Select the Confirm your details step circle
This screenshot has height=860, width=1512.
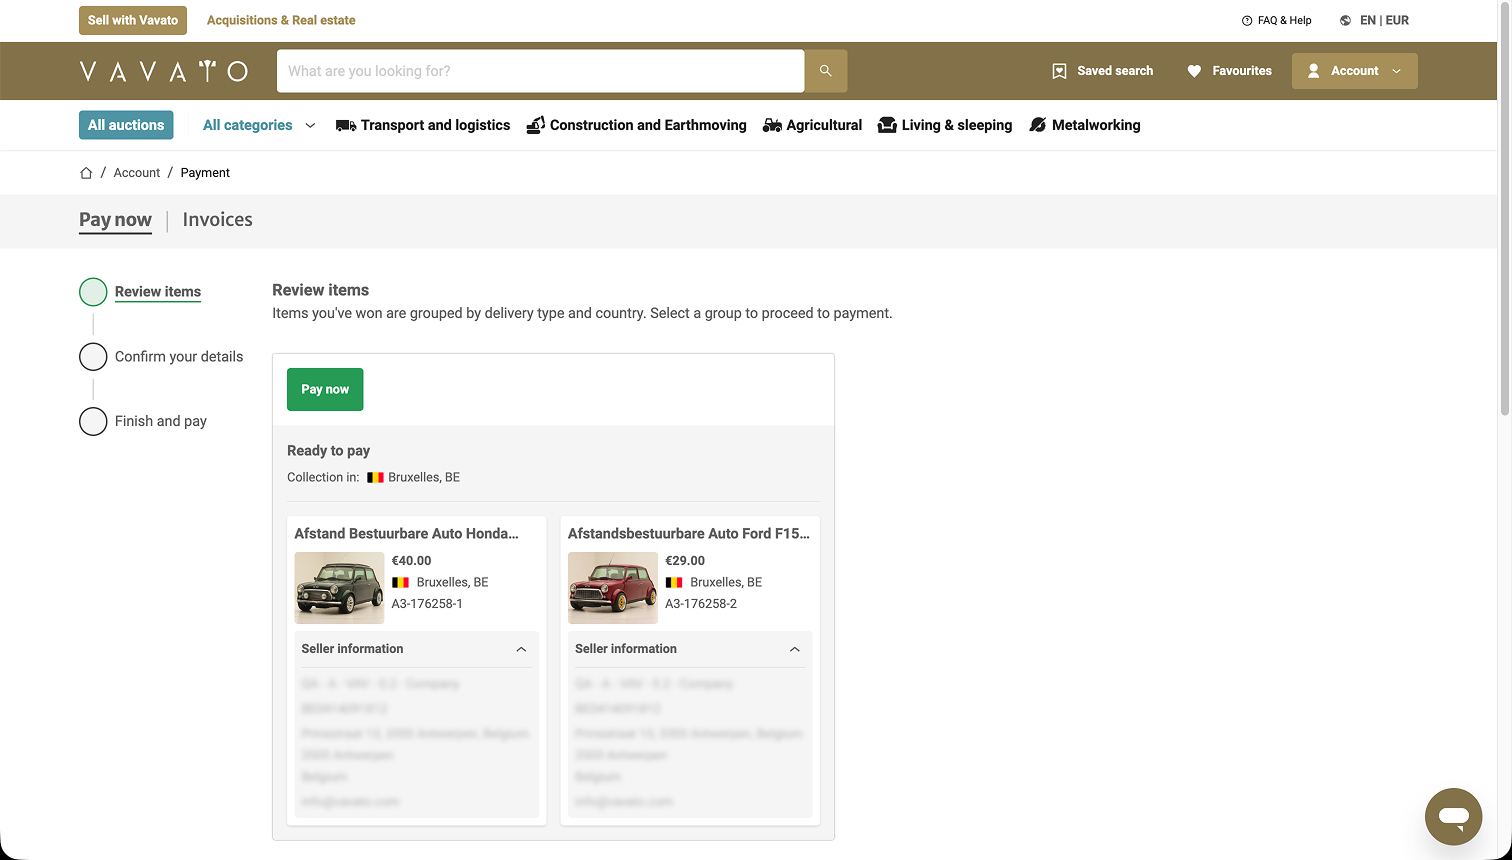point(93,357)
